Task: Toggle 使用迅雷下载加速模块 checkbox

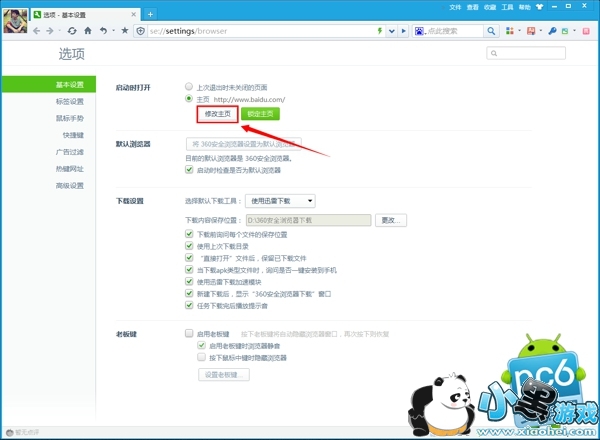Action: (x=189, y=281)
